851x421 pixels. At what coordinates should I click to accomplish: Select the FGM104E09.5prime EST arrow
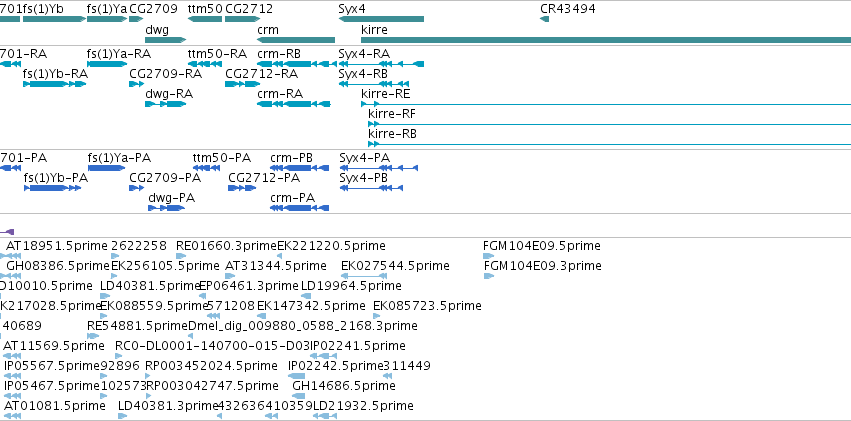pyautogui.click(x=486, y=256)
